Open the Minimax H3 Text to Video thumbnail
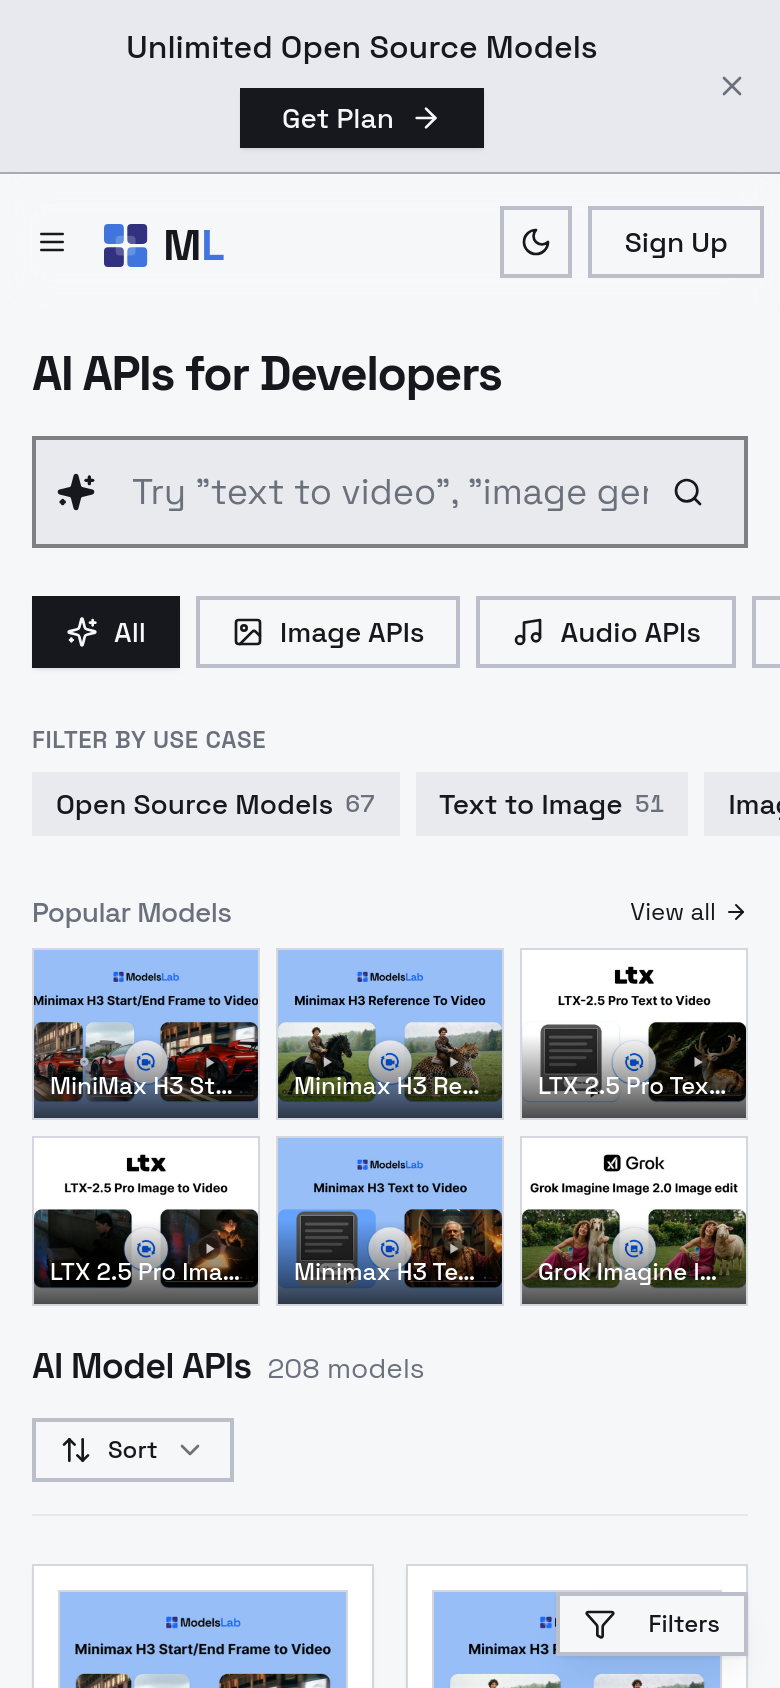 [390, 1221]
